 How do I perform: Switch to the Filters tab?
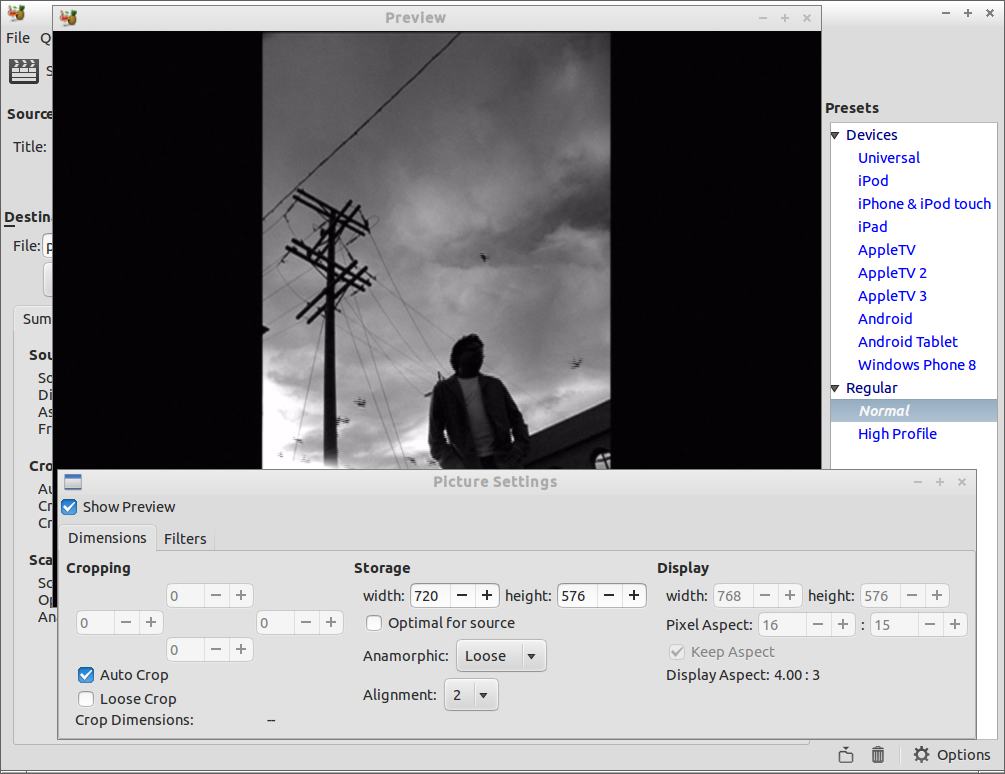(x=185, y=539)
